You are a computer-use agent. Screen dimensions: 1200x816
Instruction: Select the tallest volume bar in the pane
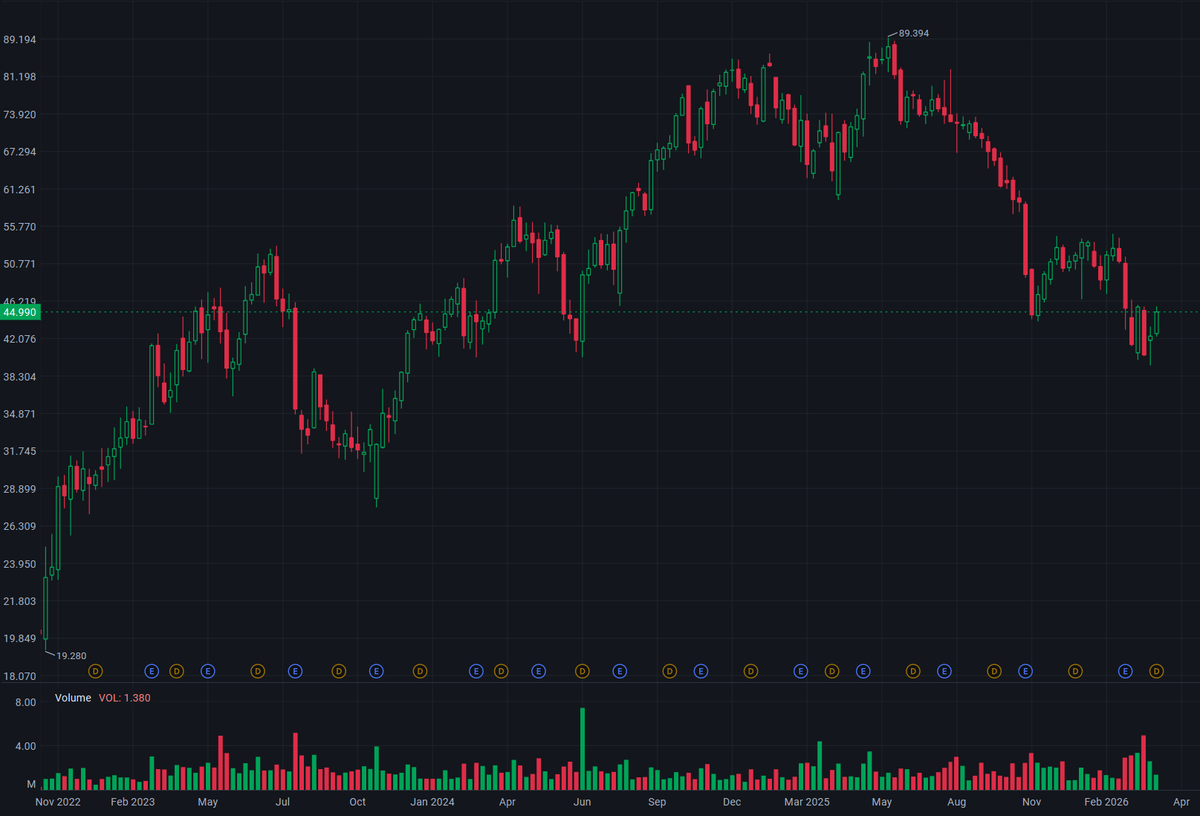(x=582, y=750)
